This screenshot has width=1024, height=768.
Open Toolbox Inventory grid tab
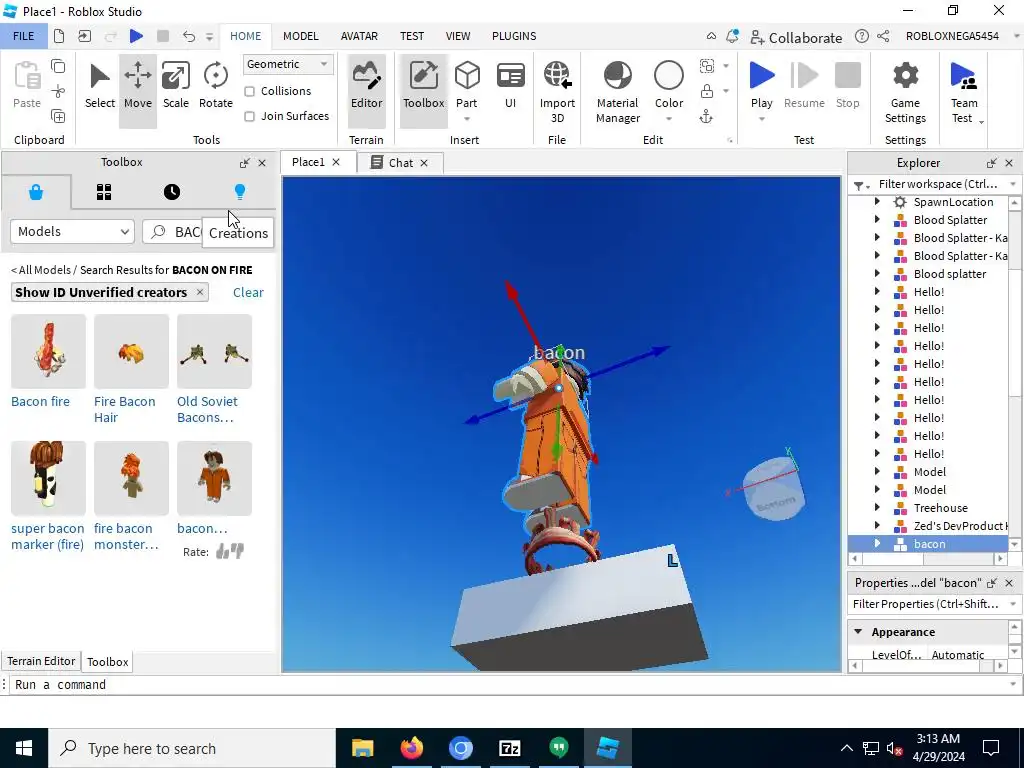tap(104, 192)
